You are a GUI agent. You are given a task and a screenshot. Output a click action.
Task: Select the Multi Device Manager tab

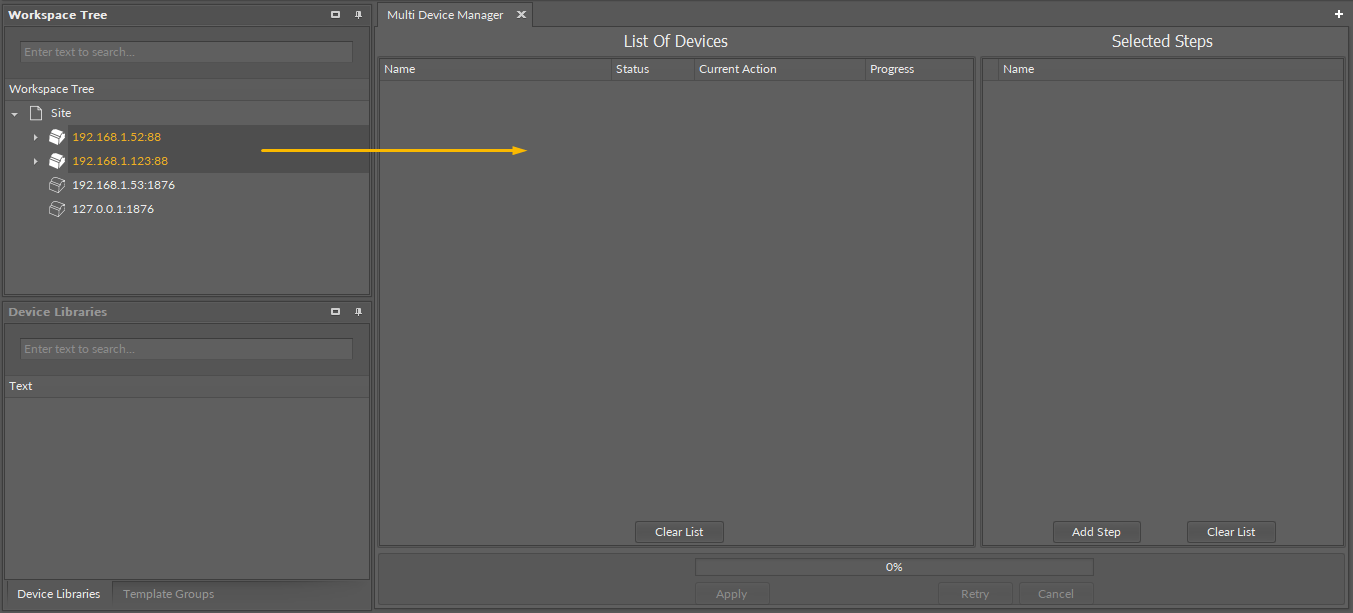point(444,14)
